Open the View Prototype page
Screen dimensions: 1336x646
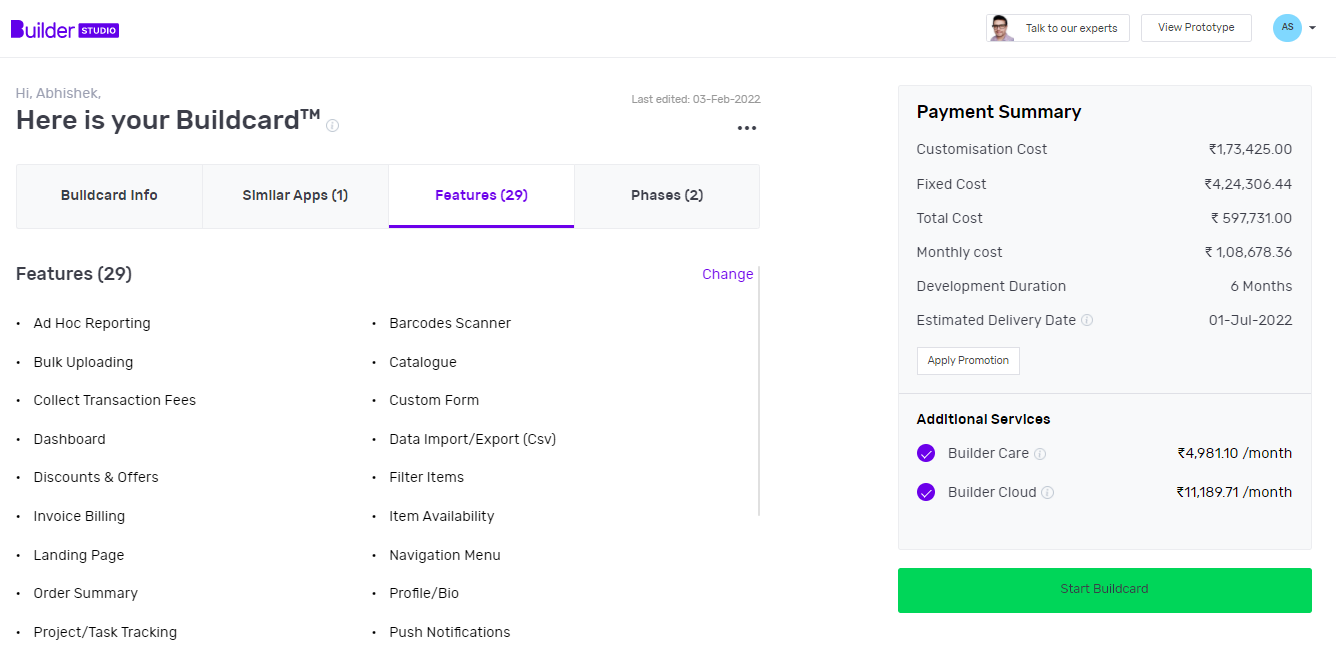coord(1196,27)
